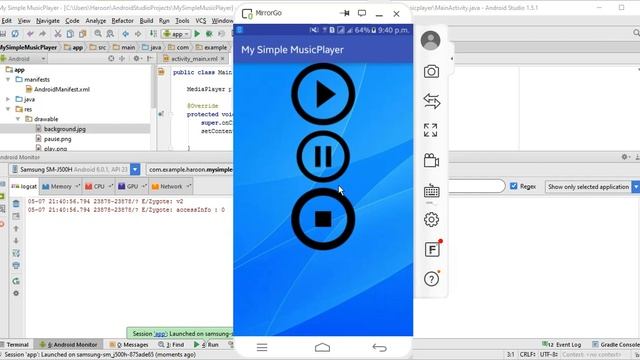
Task: Open Project panel gear settings
Action: [x=136, y=59]
